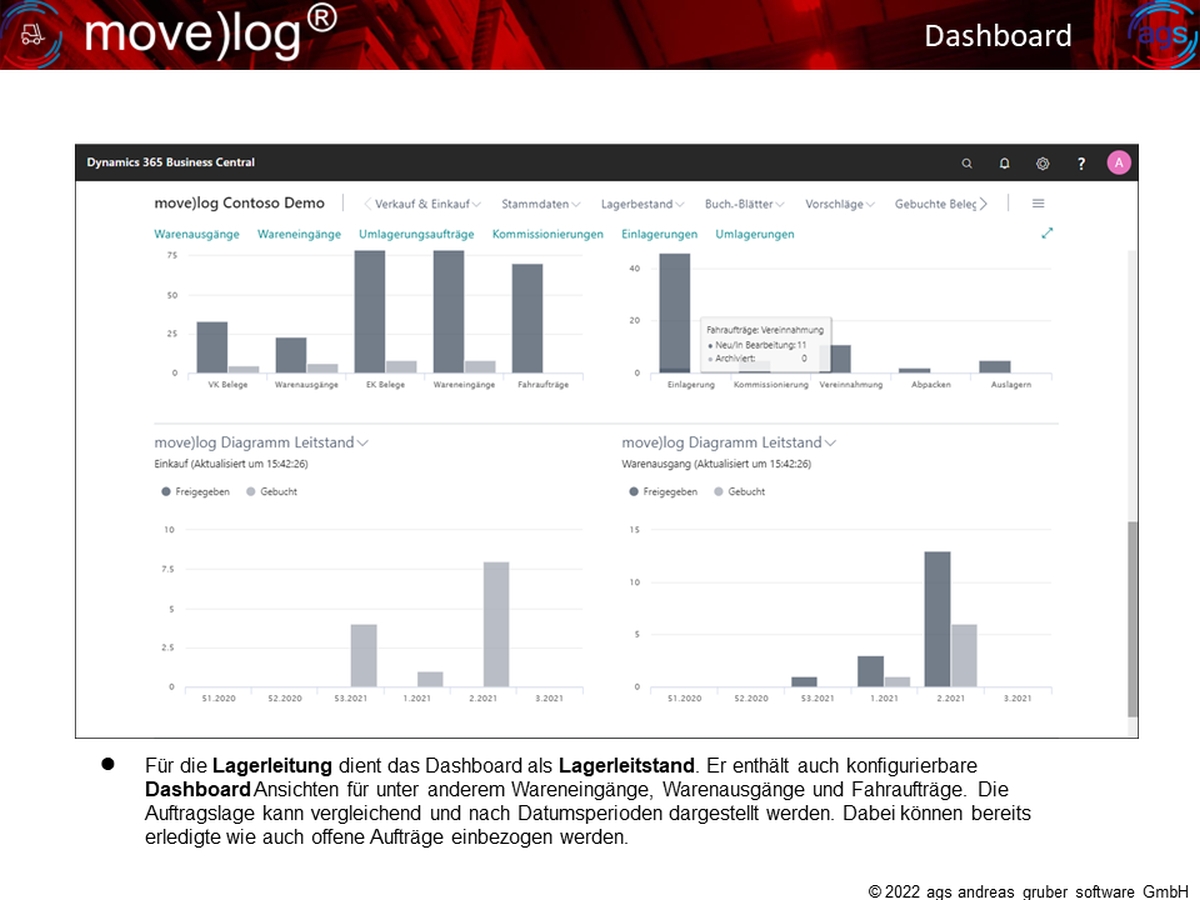Click the Auslagern bar

coord(995,367)
